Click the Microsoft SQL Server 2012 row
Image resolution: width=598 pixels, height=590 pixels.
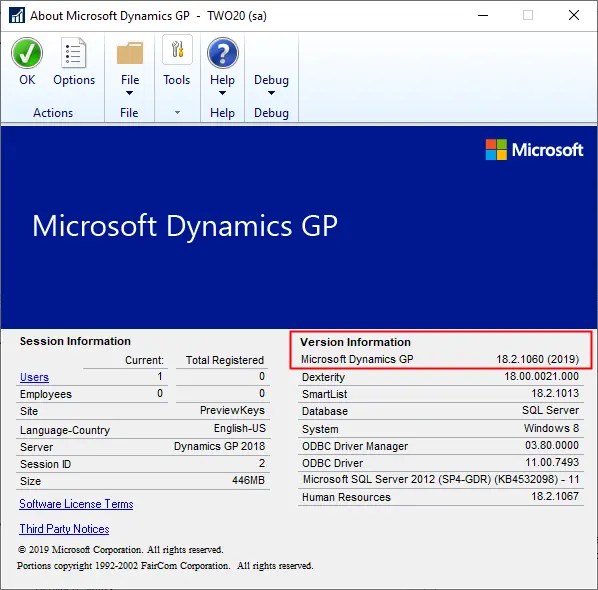(441, 479)
